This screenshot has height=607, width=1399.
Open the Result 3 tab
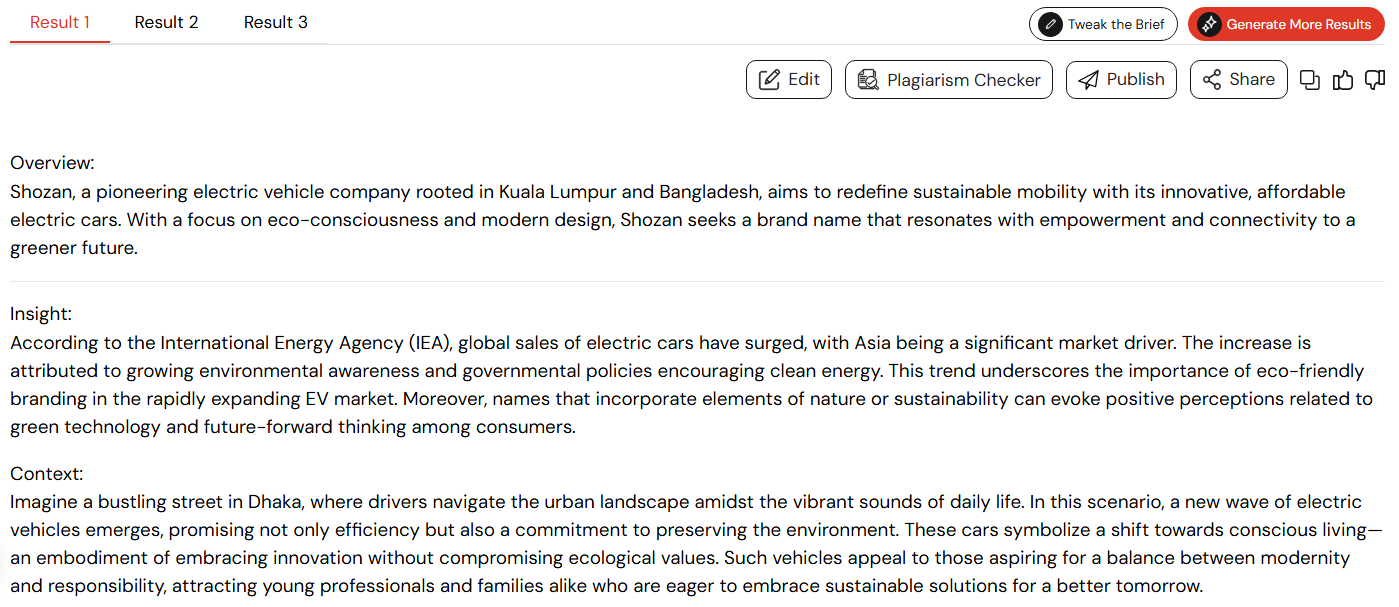276,22
